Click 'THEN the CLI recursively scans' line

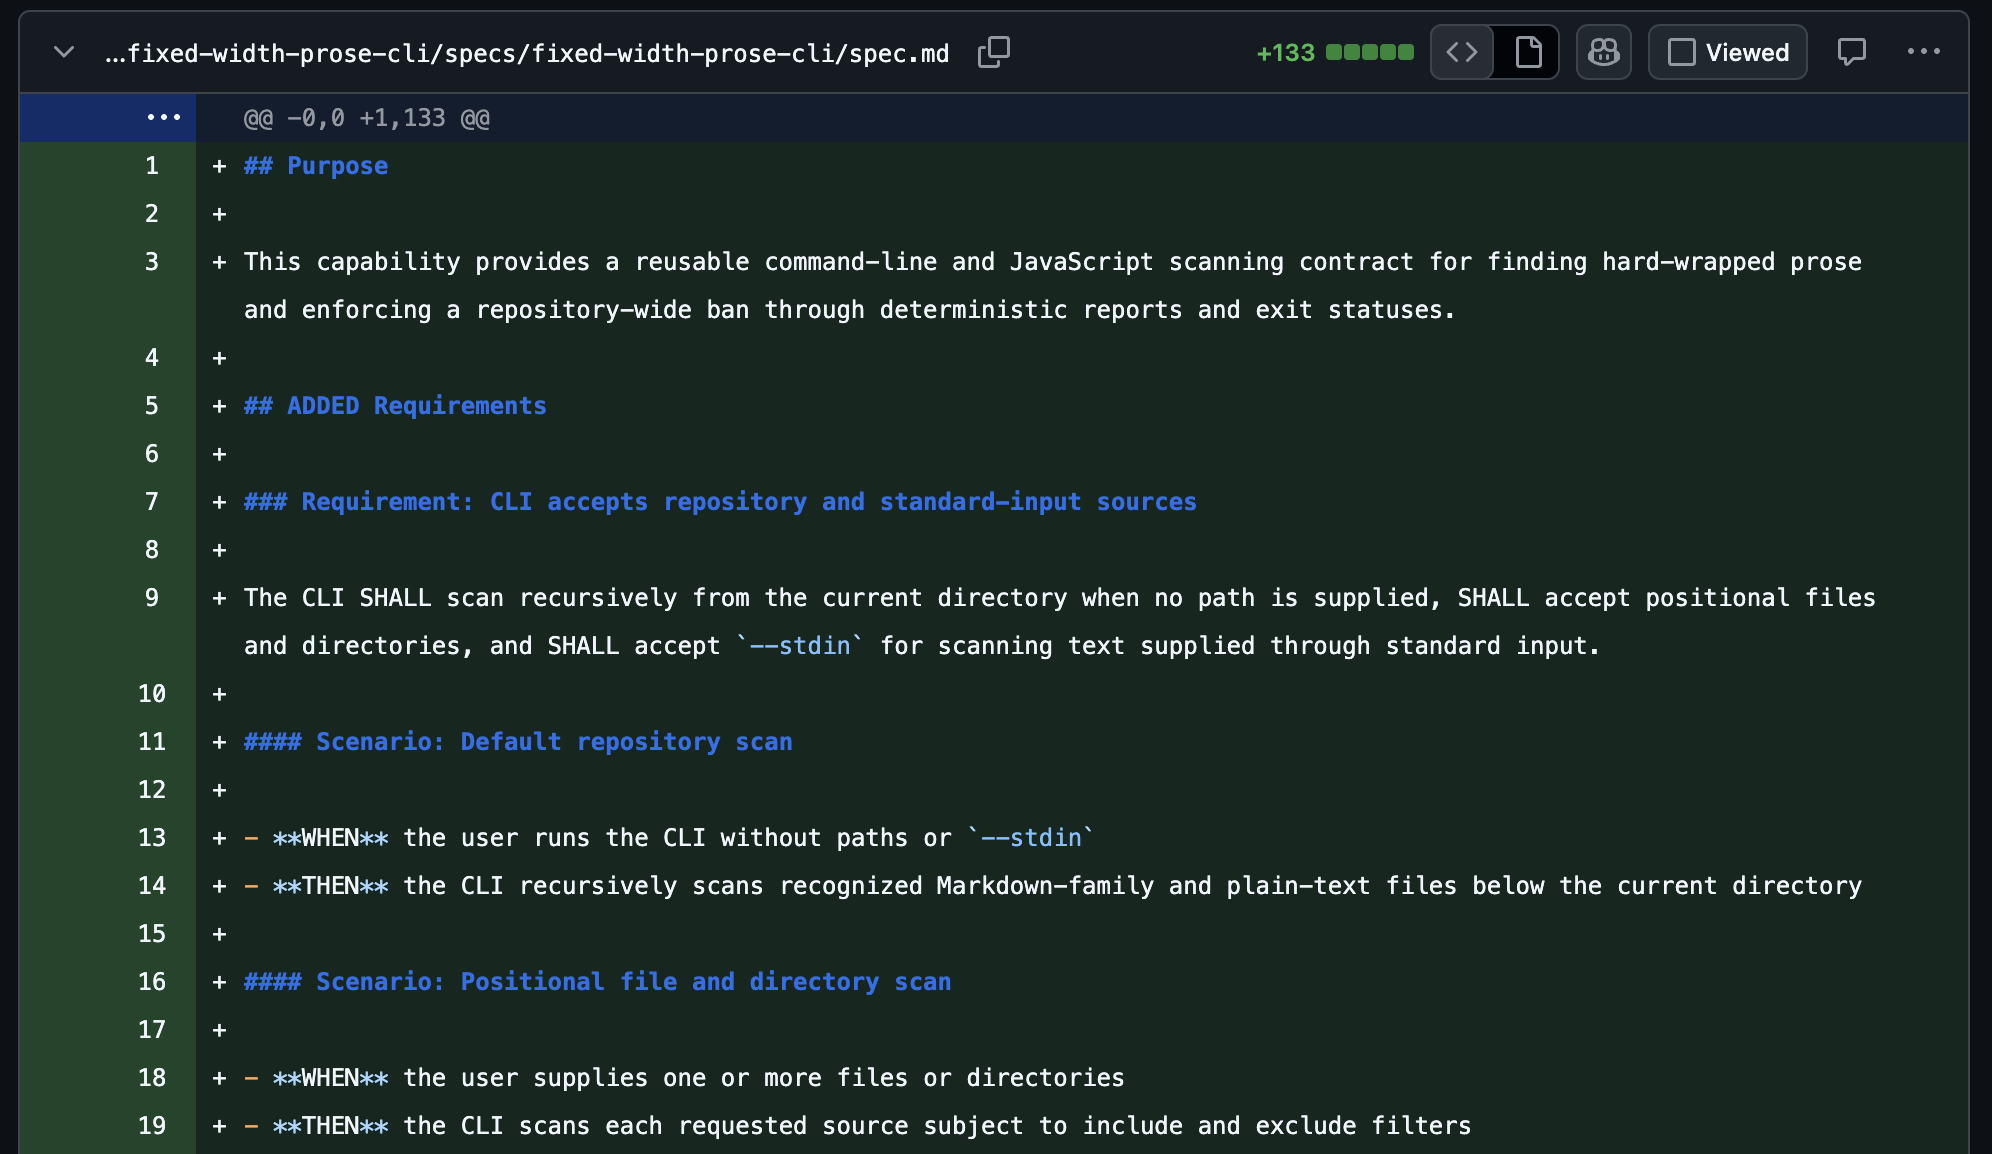coord(1053,886)
